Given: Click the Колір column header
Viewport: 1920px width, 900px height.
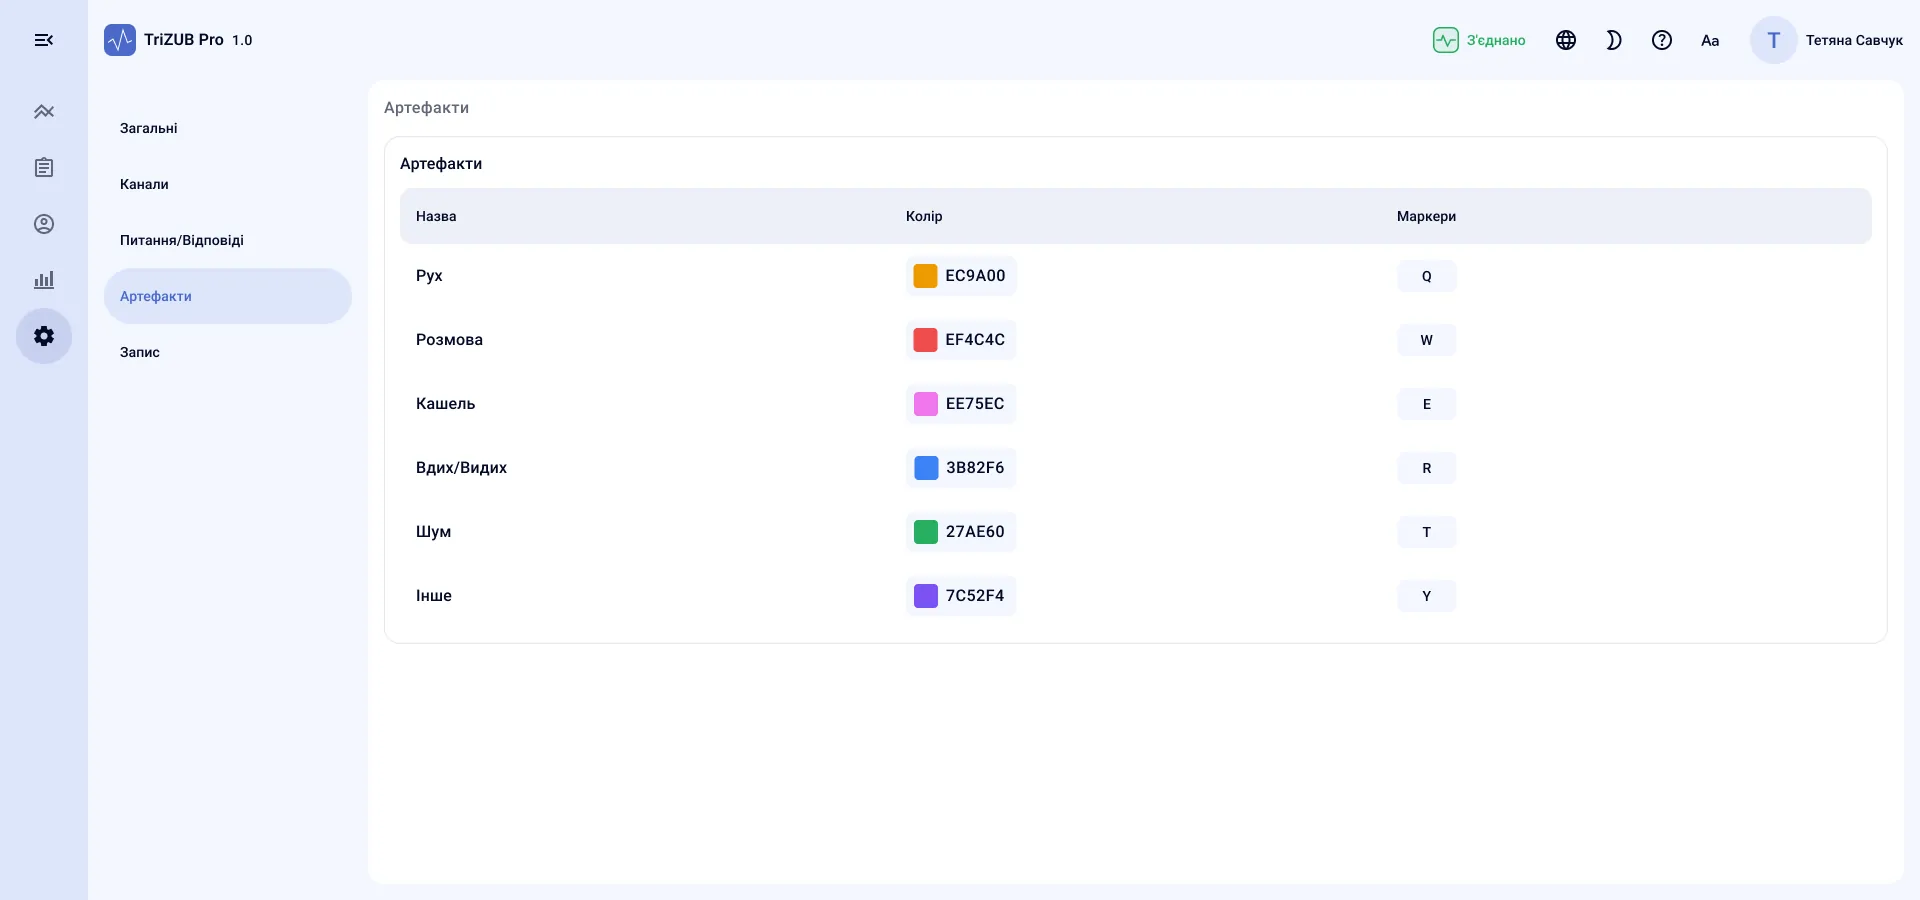Looking at the screenshot, I should point(924,216).
